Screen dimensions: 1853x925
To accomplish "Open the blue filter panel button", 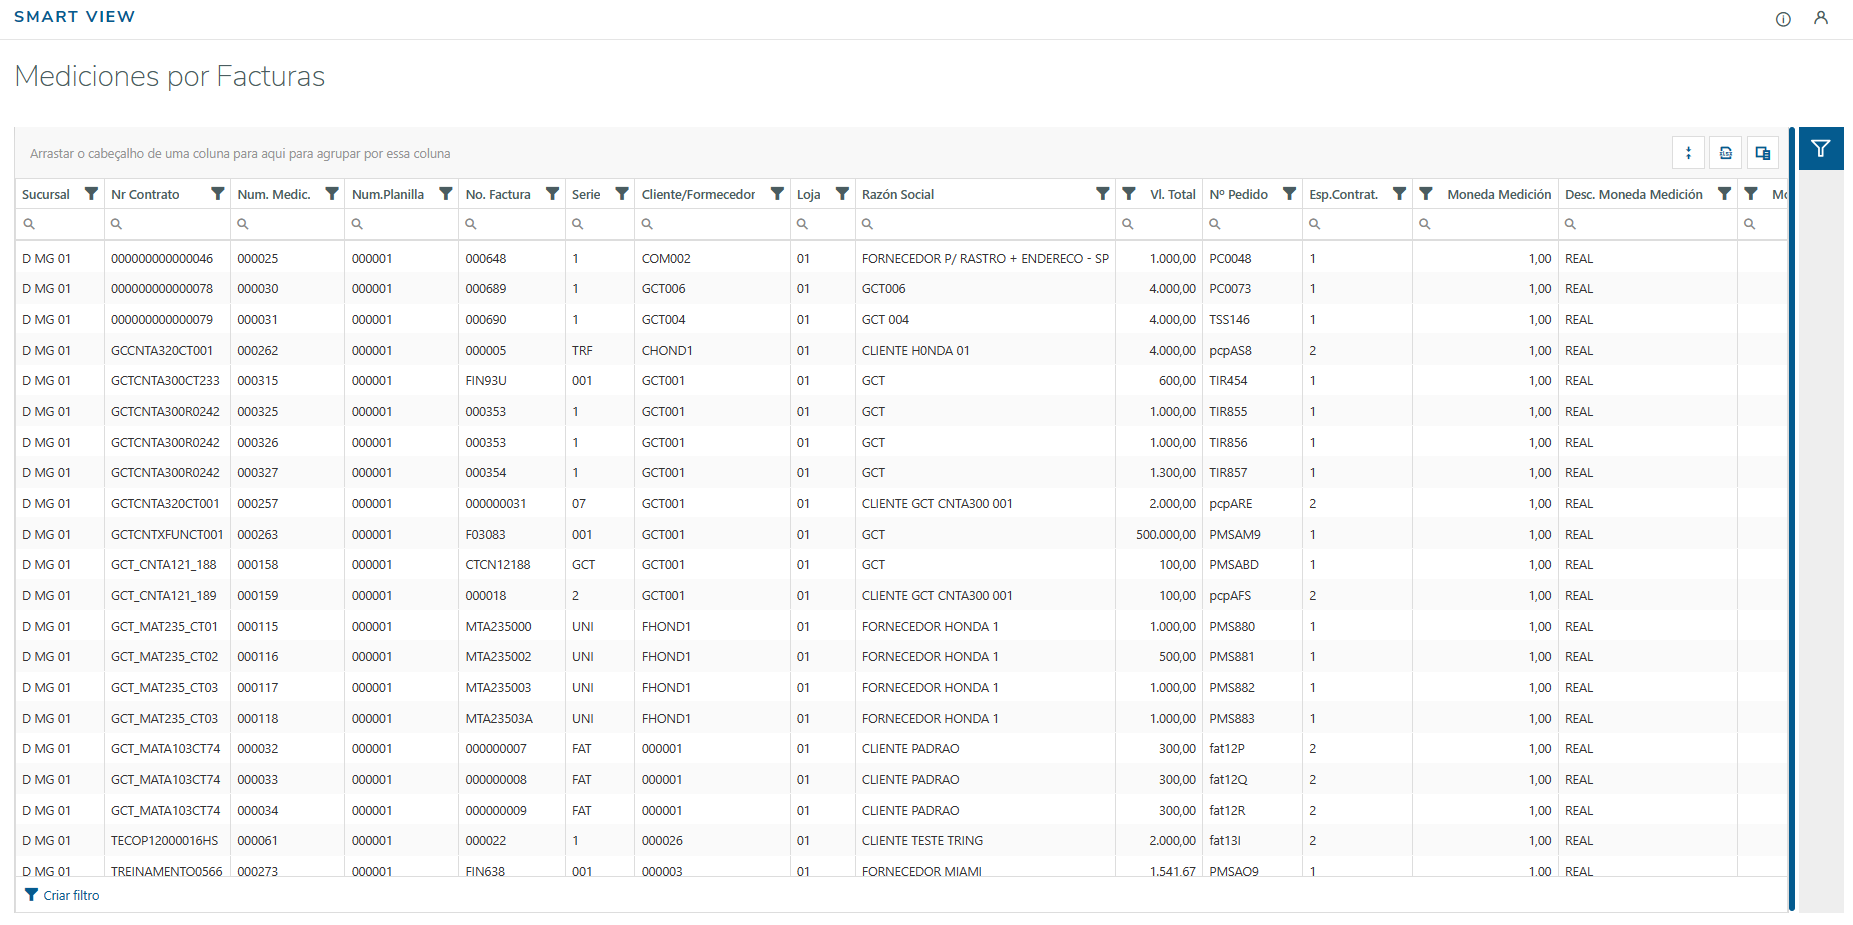I will coord(1821,149).
